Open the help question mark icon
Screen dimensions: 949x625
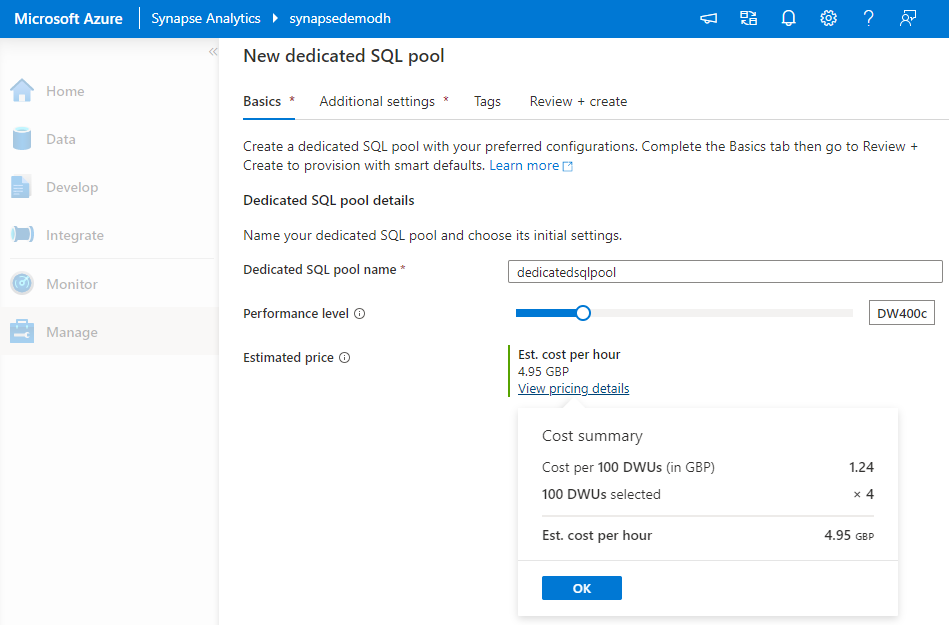click(x=869, y=19)
